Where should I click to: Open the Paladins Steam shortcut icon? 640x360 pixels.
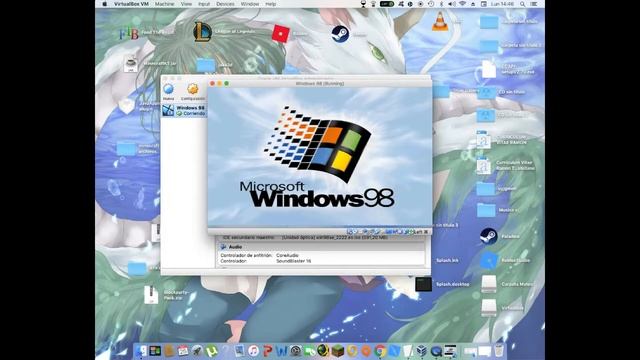488,236
